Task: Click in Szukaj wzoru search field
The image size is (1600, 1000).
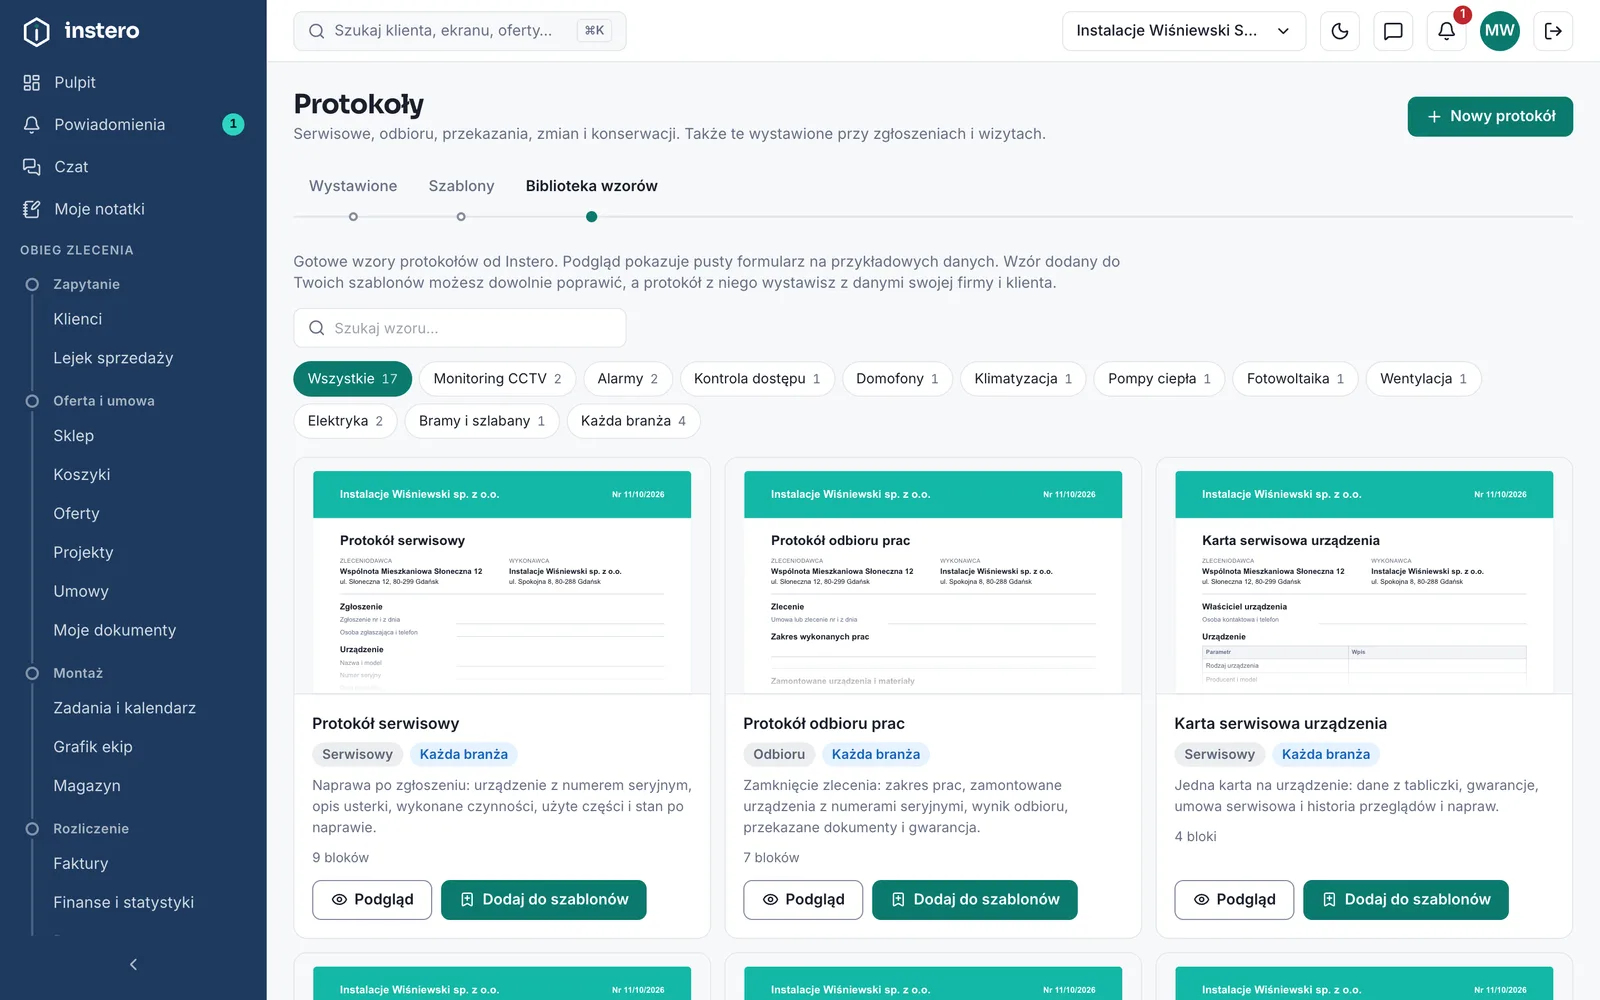Action: (x=460, y=328)
